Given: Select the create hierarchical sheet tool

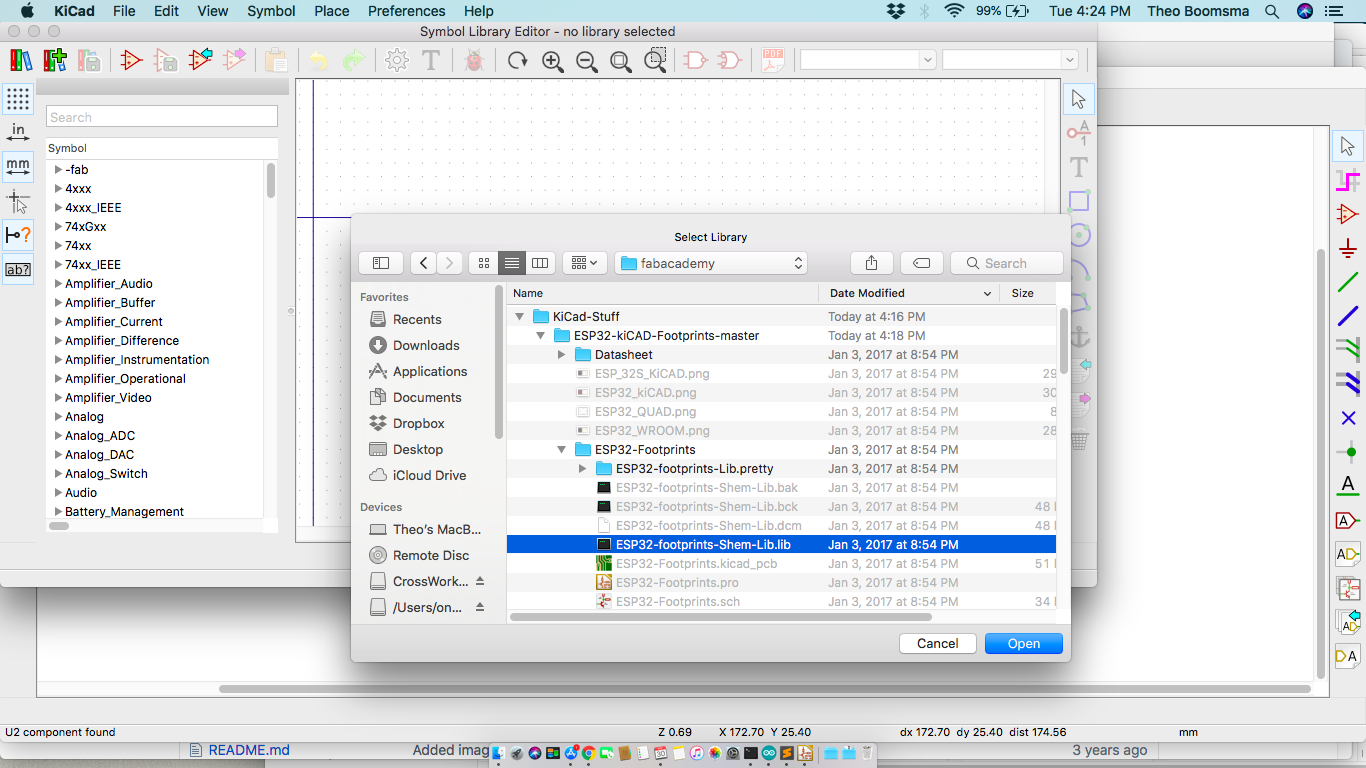Looking at the screenshot, I should (1348, 588).
